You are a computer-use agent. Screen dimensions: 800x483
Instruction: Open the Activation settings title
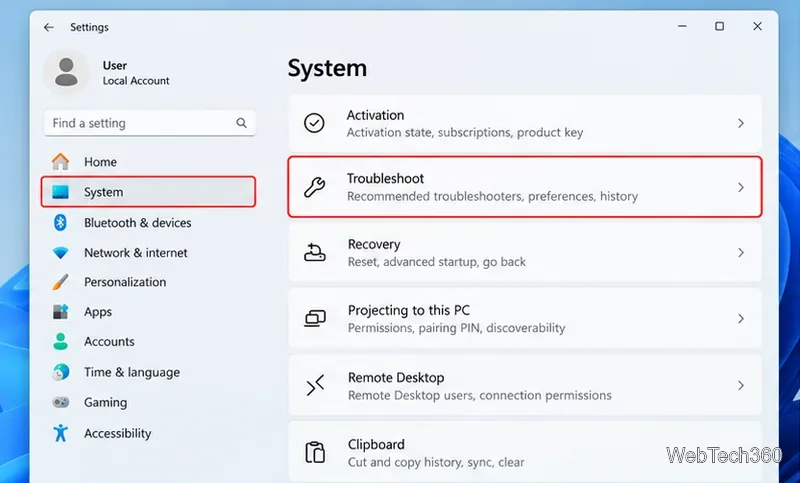(376, 115)
